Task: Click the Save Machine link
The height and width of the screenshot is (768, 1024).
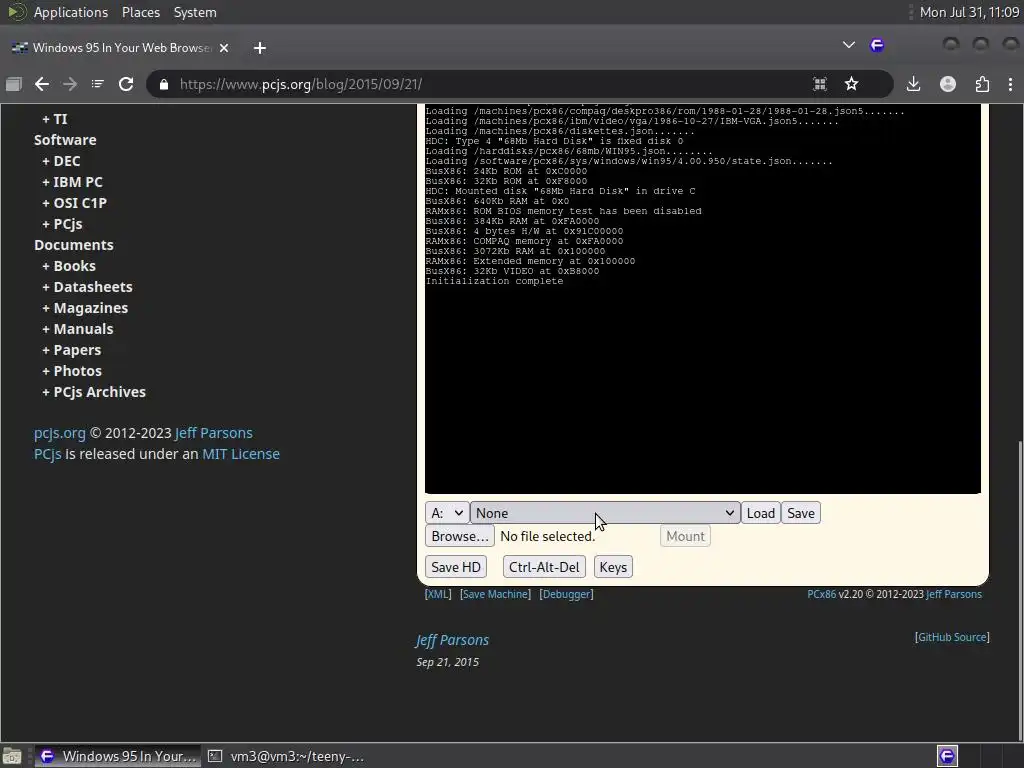Action: [496, 594]
